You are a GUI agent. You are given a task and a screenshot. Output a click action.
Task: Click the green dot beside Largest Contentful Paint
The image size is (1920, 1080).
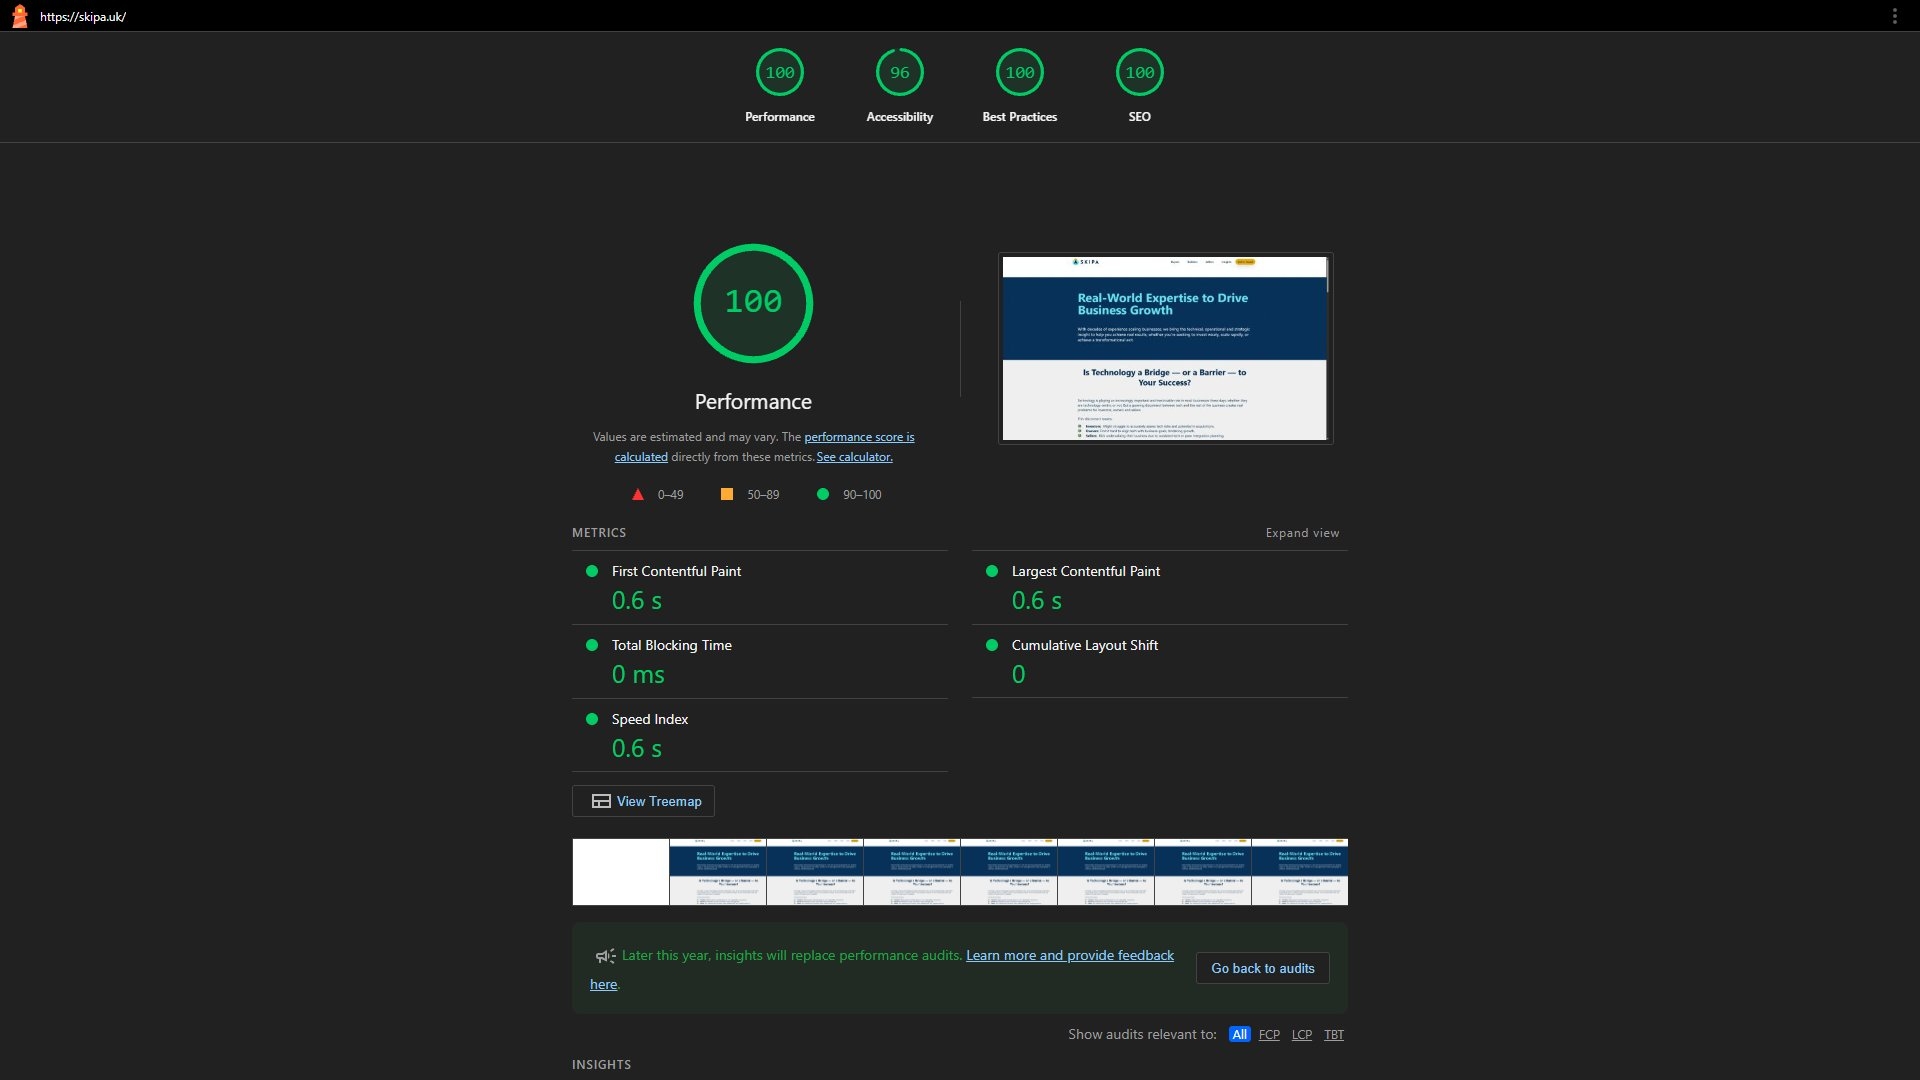(992, 571)
